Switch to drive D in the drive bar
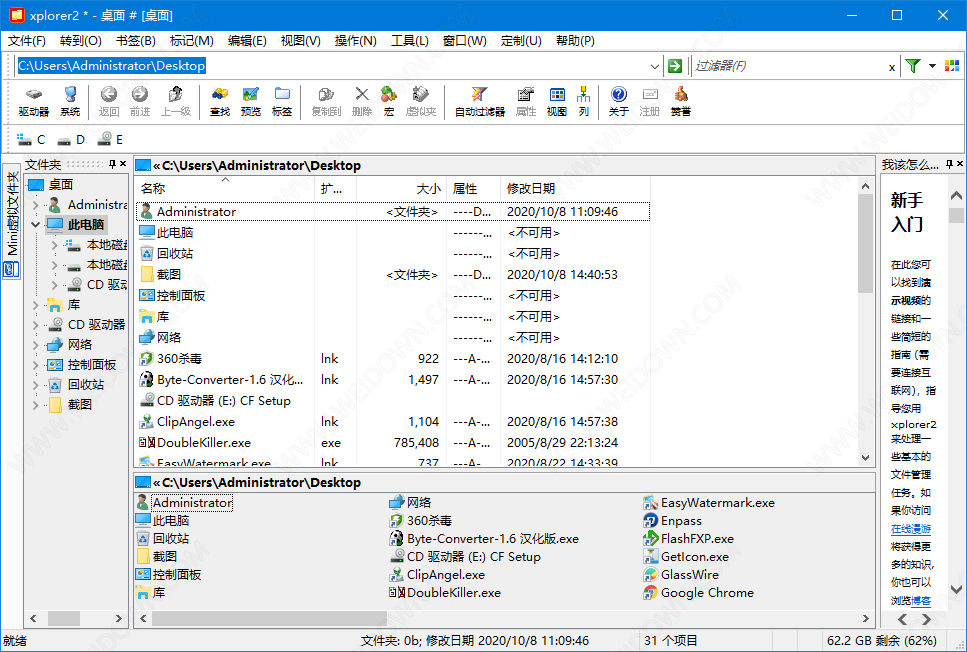 (71, 139)
